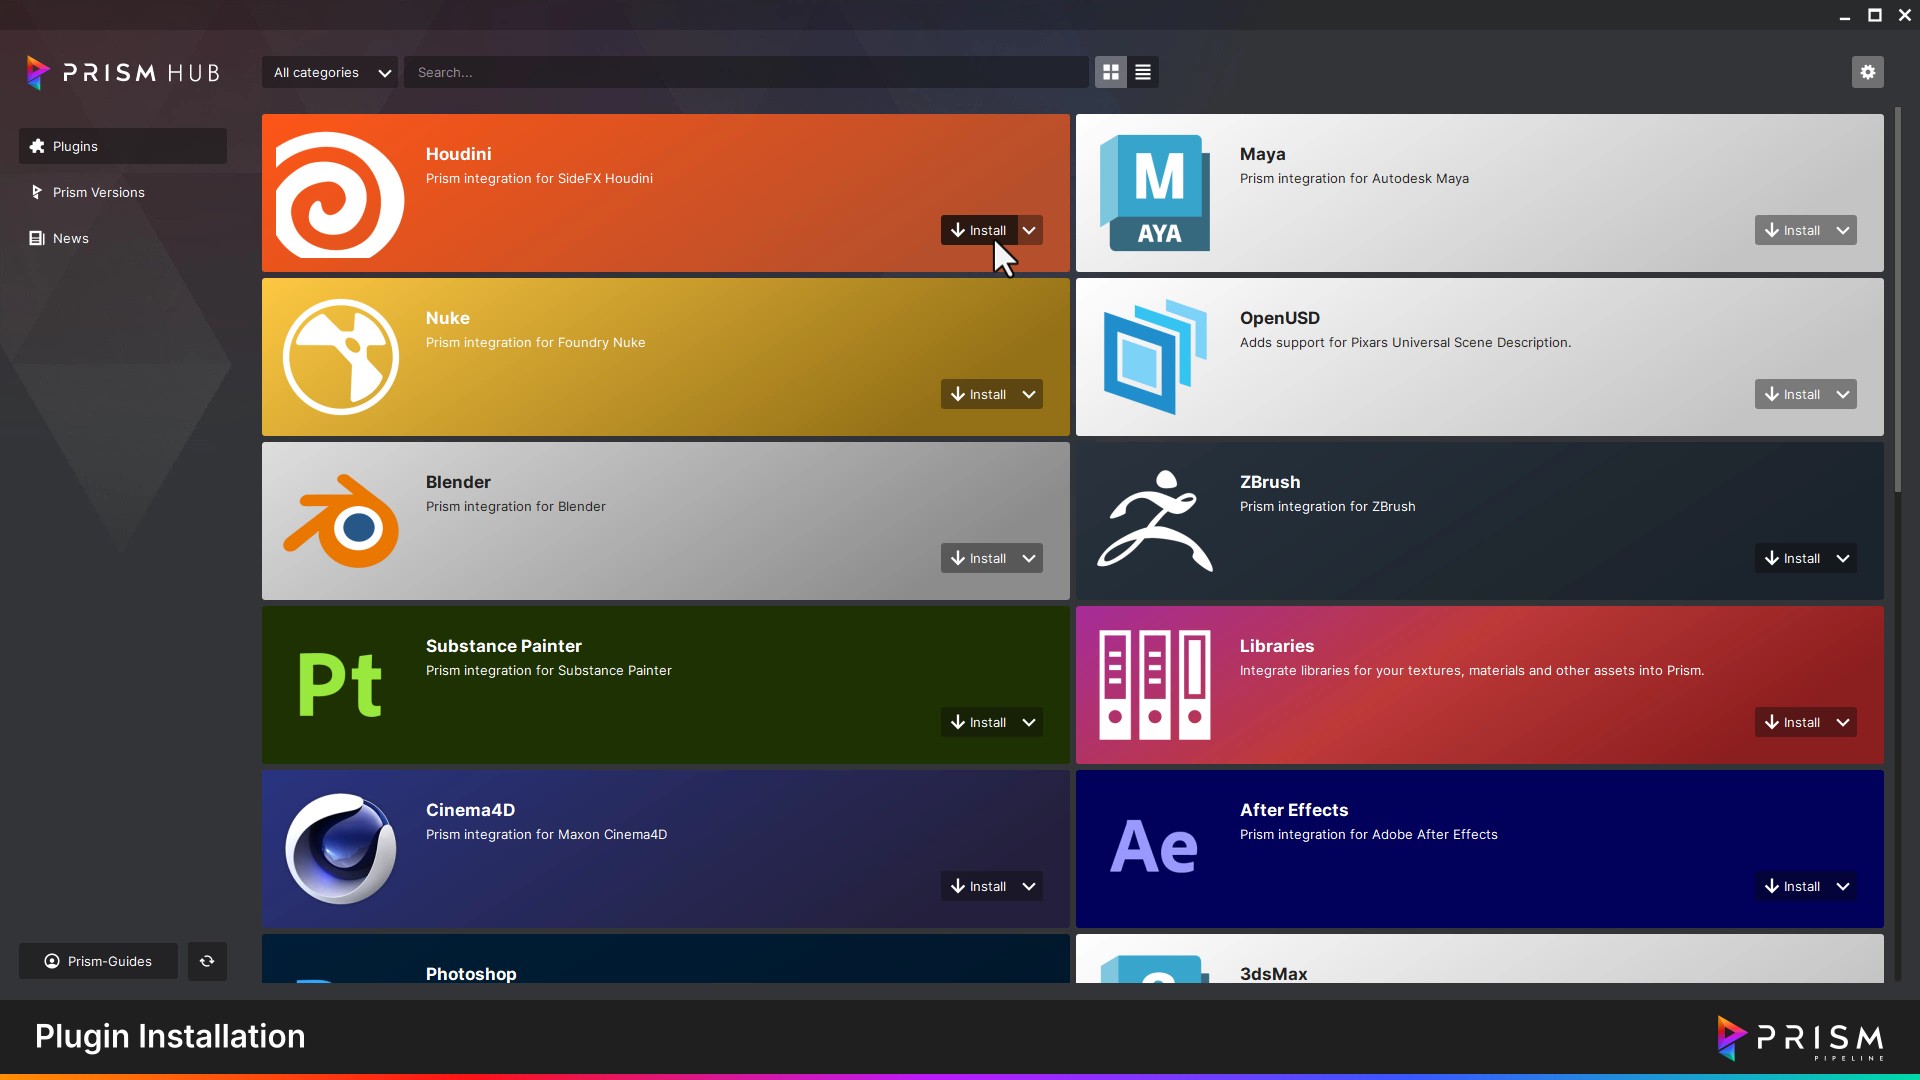Expand After Effects install options arrow
The width and height of the screenshot is (1920, 1080).
click(1844, 886)
